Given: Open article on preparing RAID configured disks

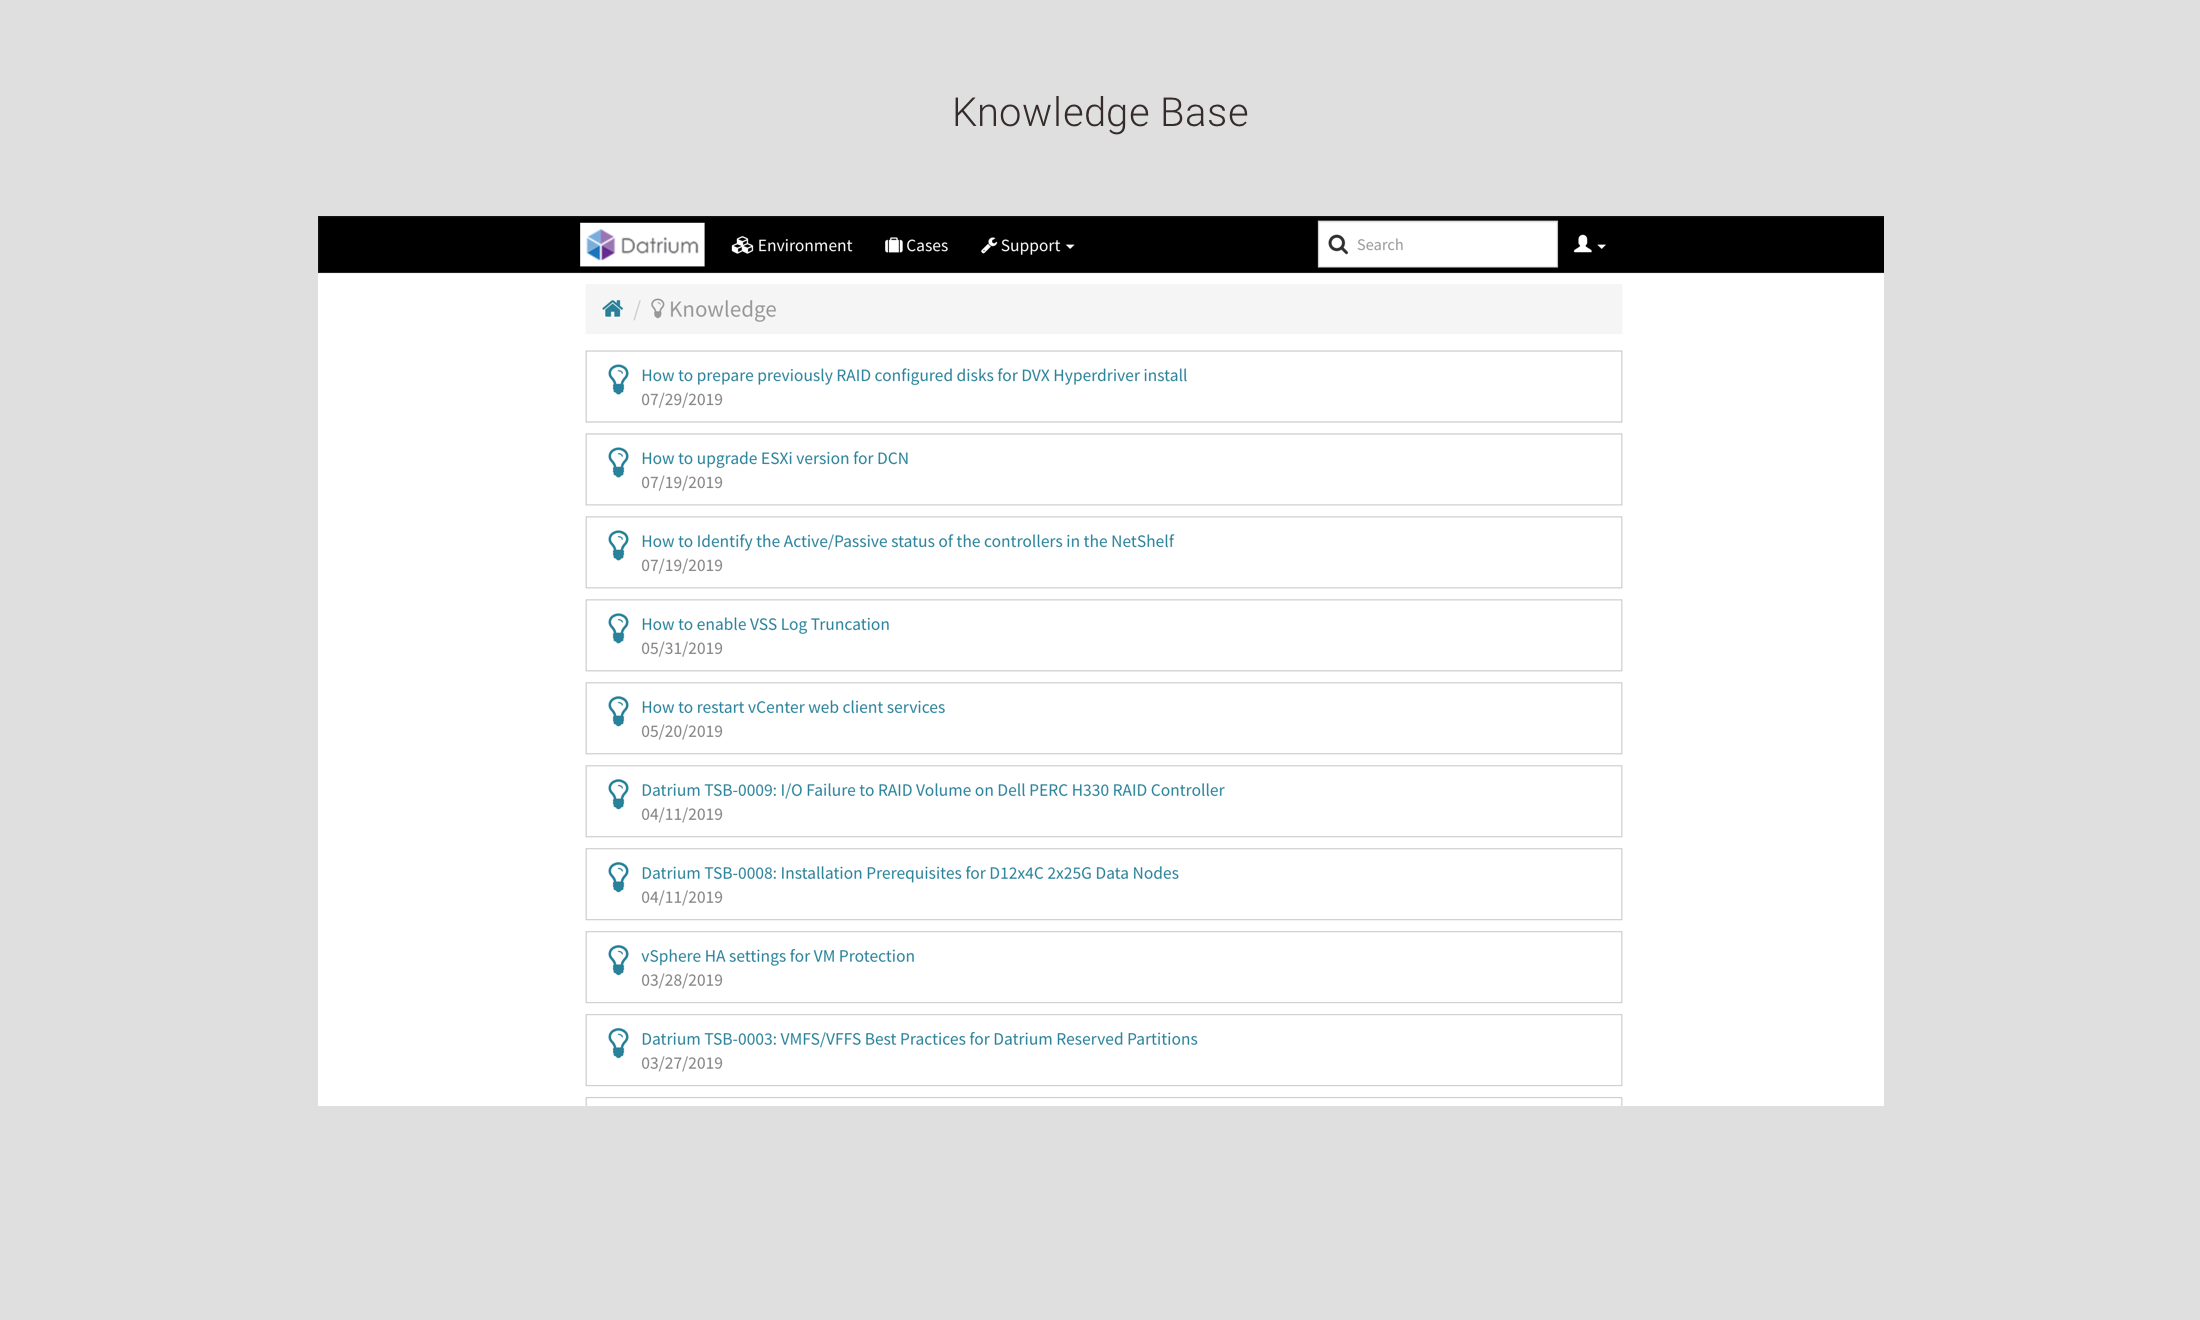Looking at the screenshot, I should tap(914, 375).
